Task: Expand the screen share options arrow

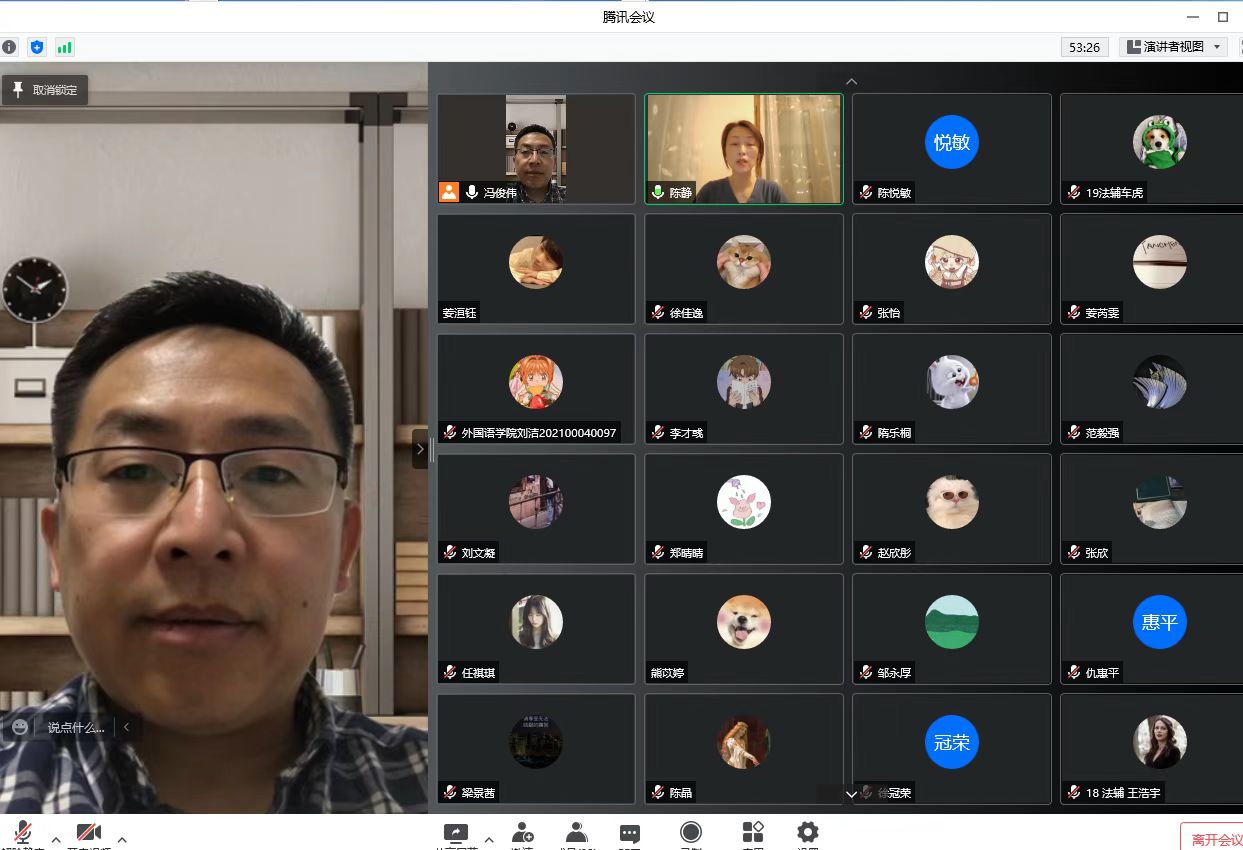Action: (x=489, y=839)
